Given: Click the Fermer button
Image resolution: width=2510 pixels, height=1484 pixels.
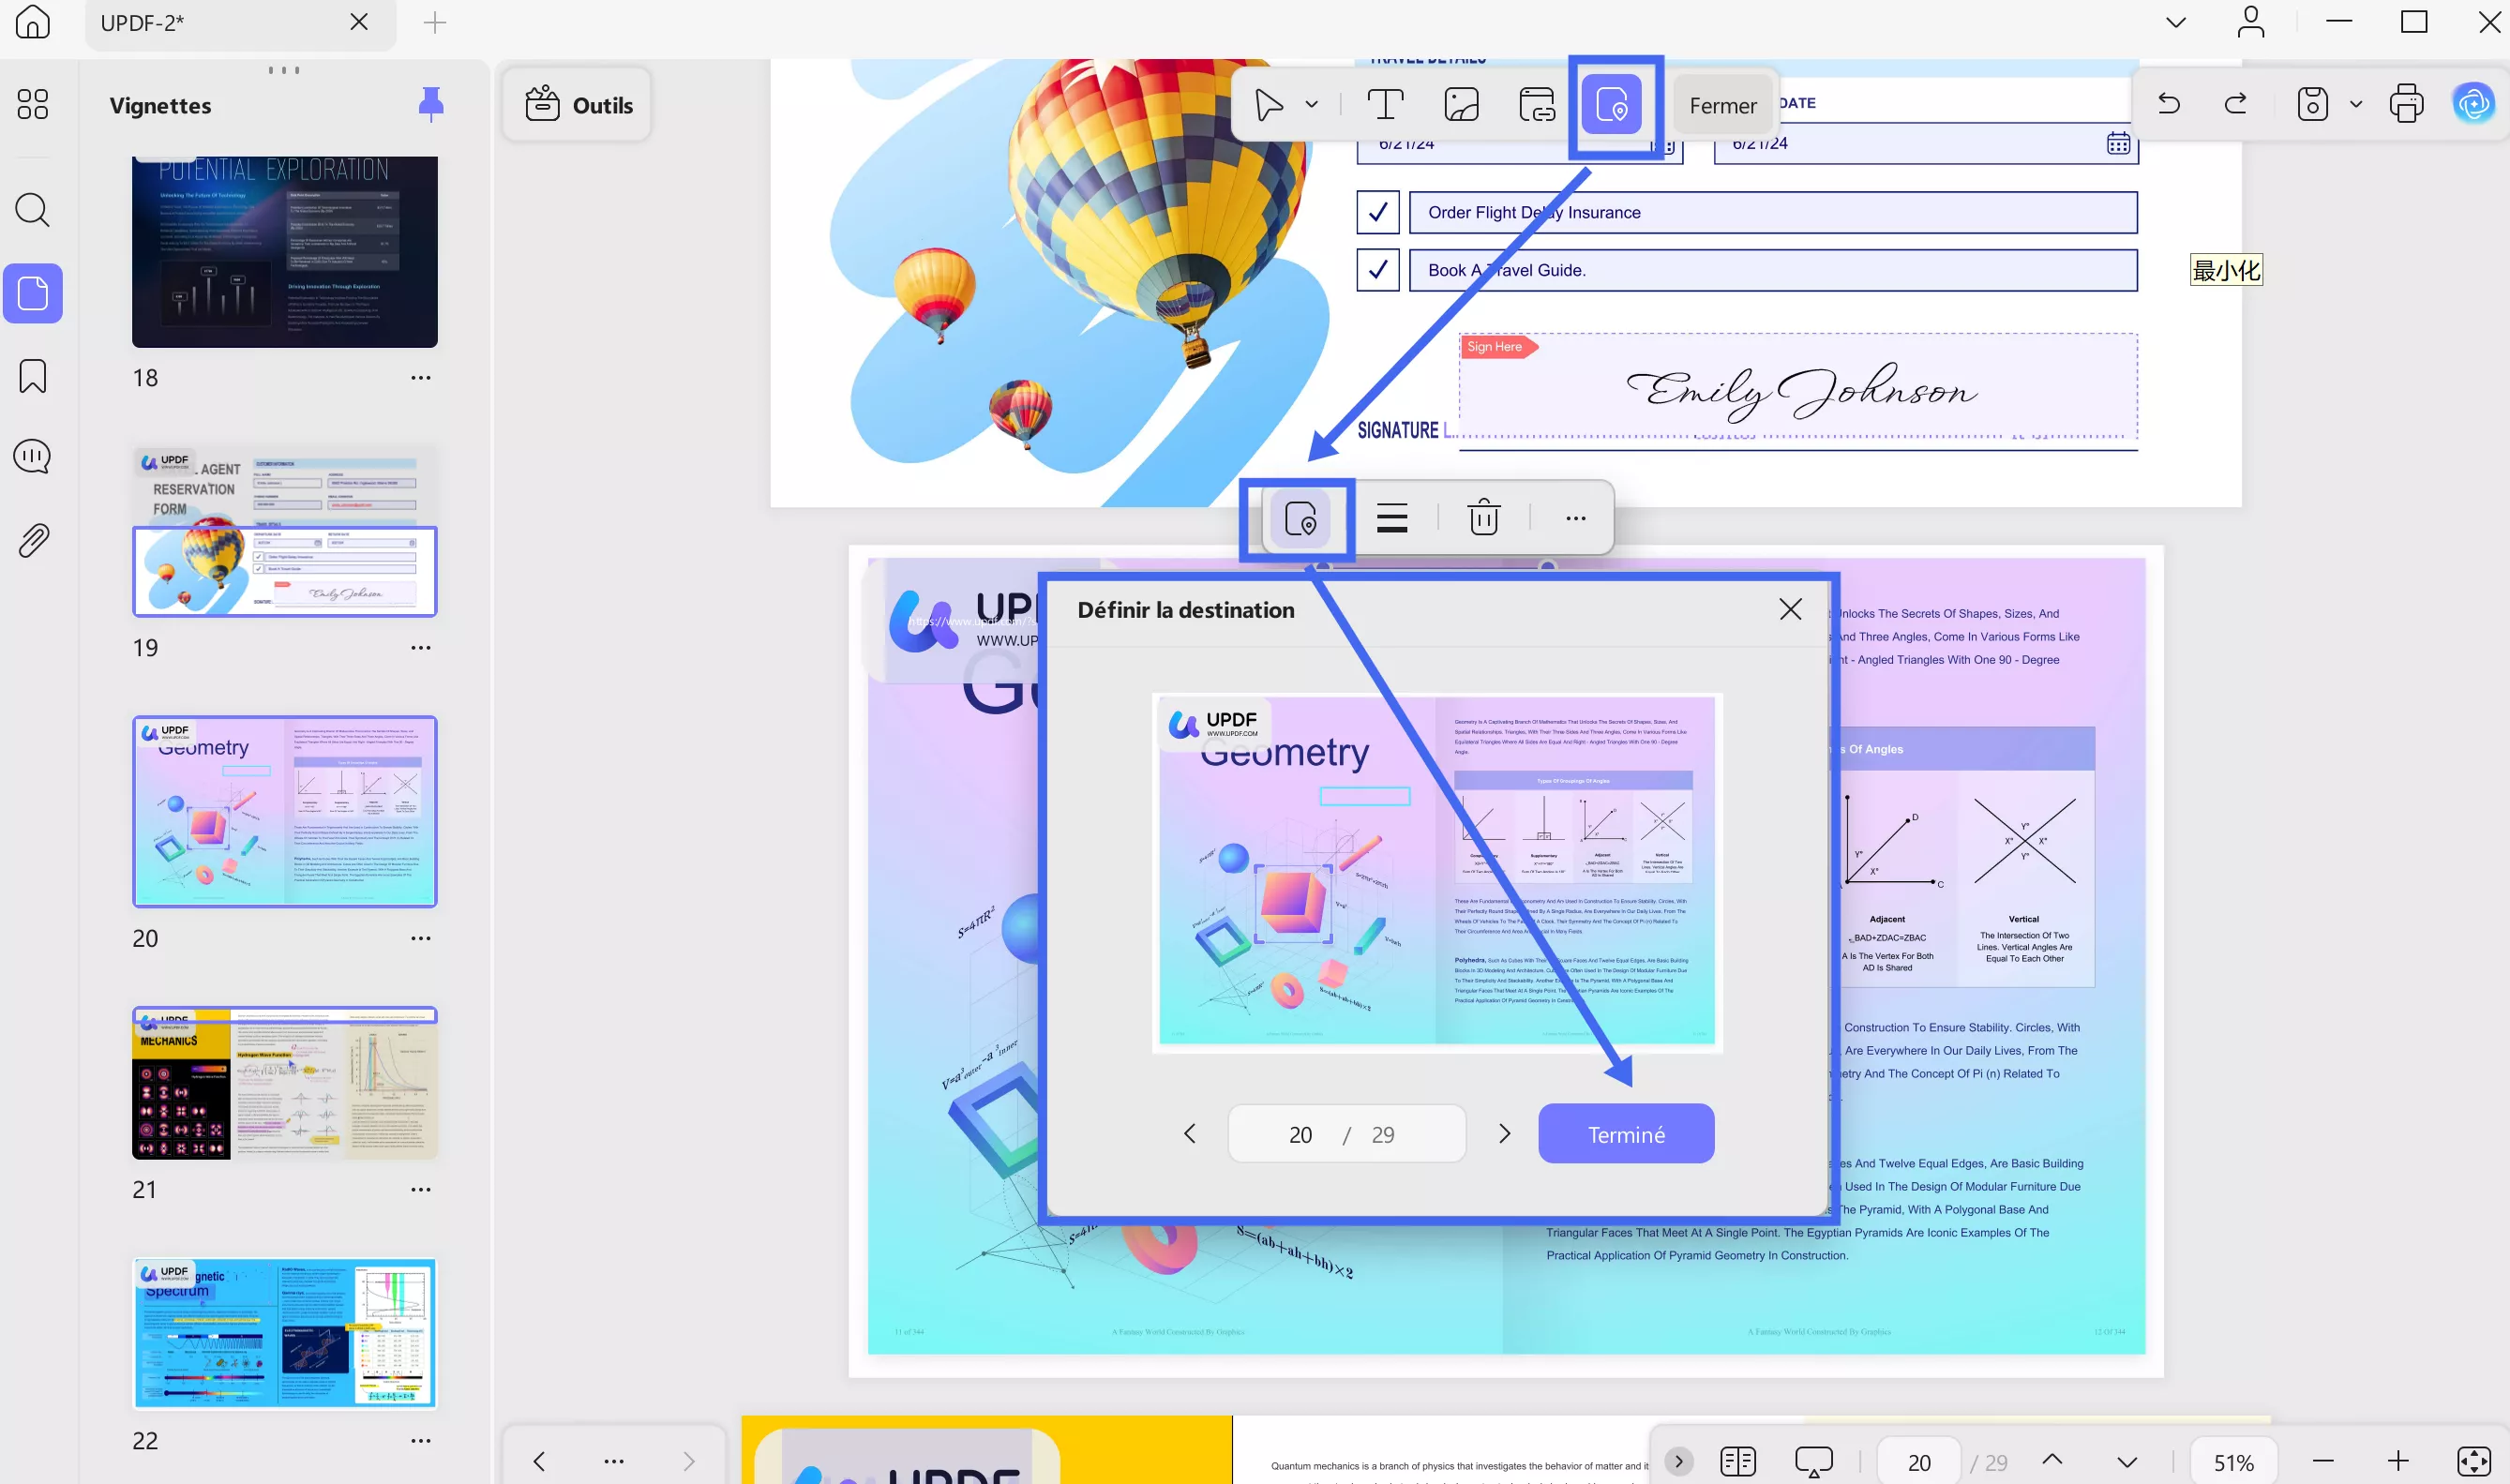Looking at the screenshot, I should click(x=1723, y=105).
